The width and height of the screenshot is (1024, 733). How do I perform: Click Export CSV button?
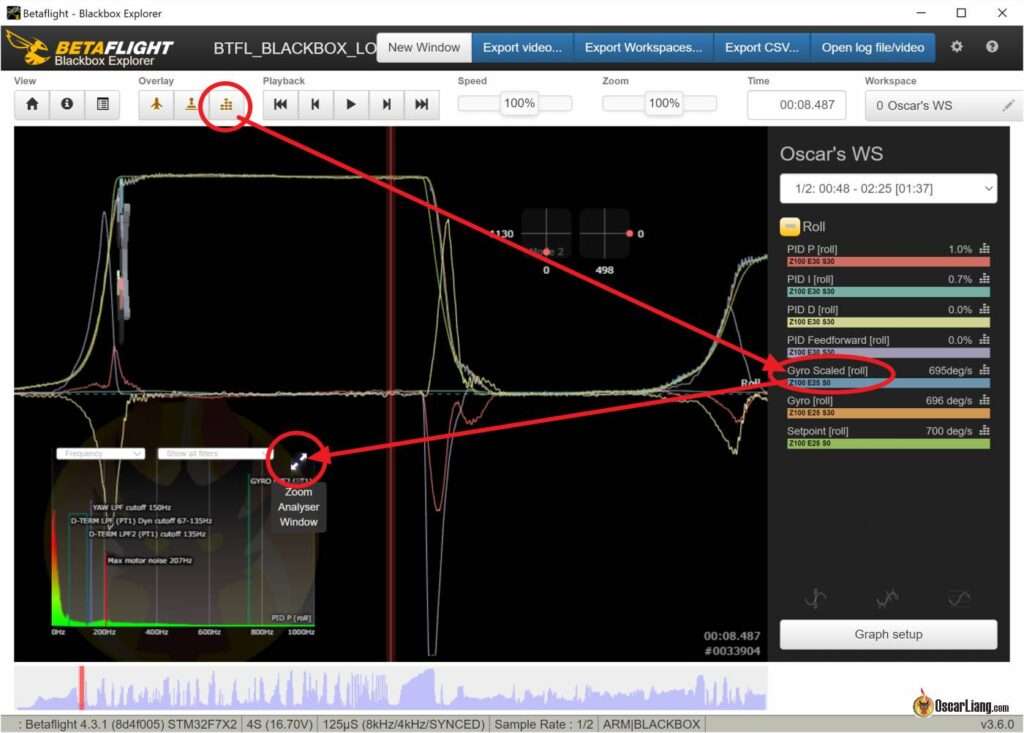pyautogui.click(x=761, y=48)
